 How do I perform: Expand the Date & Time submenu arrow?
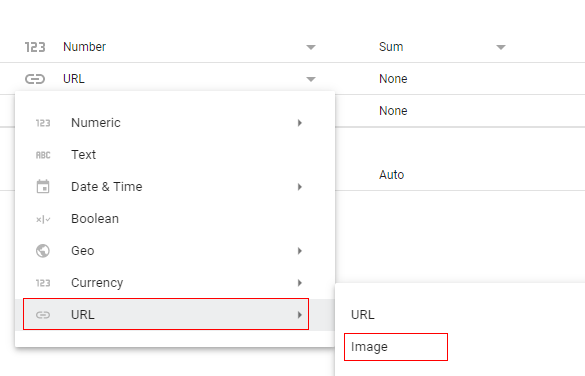point(300,187)
